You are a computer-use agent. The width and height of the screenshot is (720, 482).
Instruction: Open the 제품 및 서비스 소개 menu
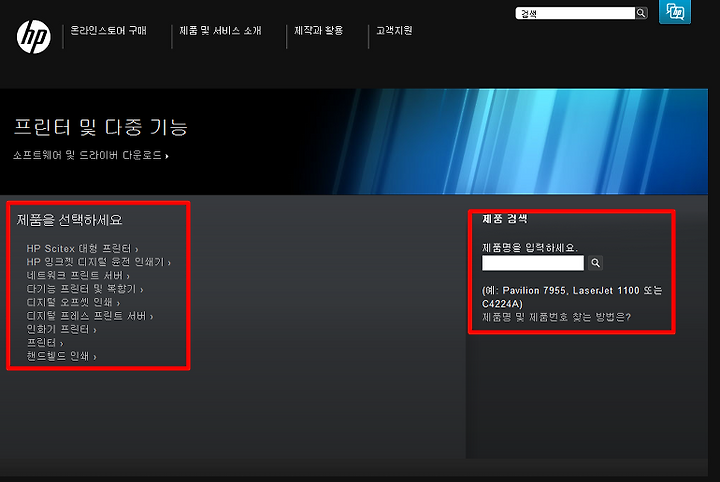coord(220,31)
